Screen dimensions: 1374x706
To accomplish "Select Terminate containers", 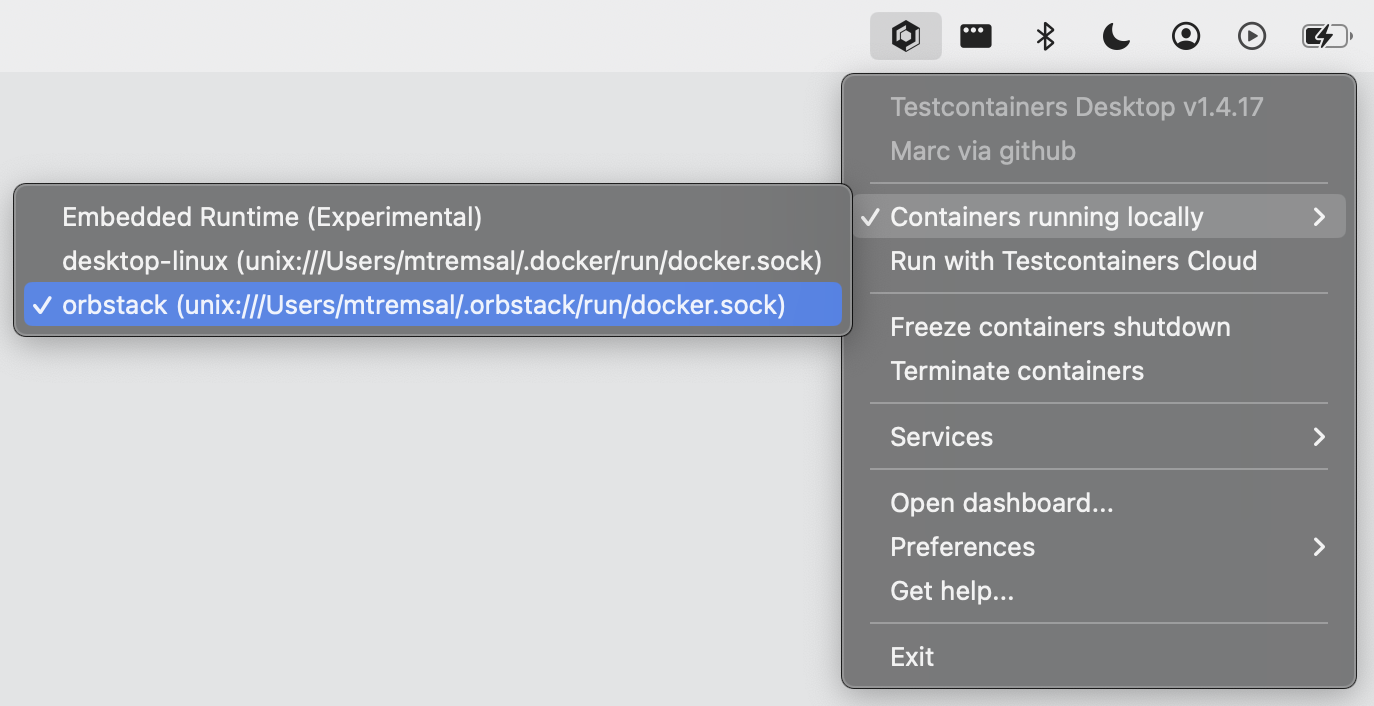I will [x=1017, y=371].
